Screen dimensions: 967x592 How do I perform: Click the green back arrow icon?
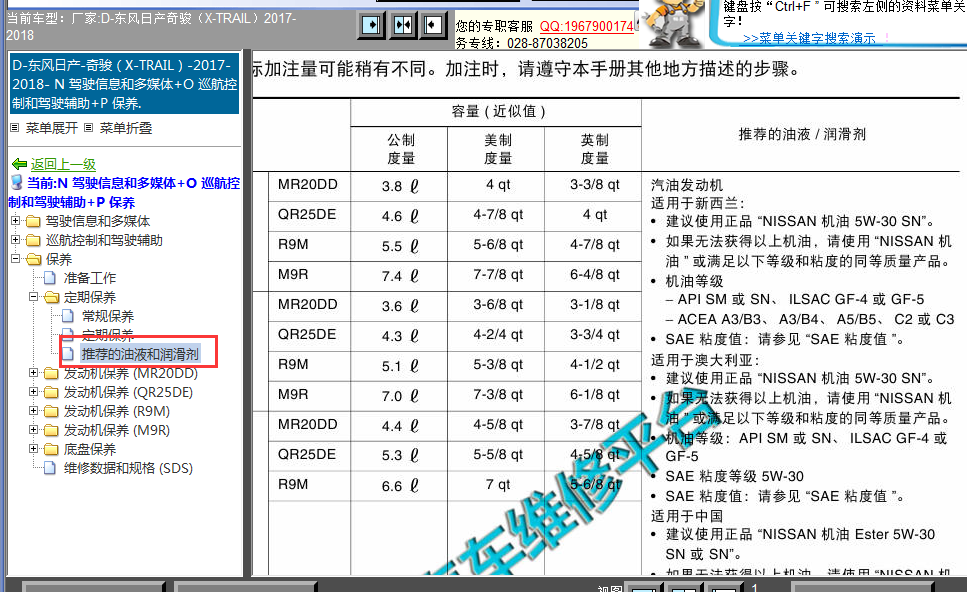[x=20, y=164]
